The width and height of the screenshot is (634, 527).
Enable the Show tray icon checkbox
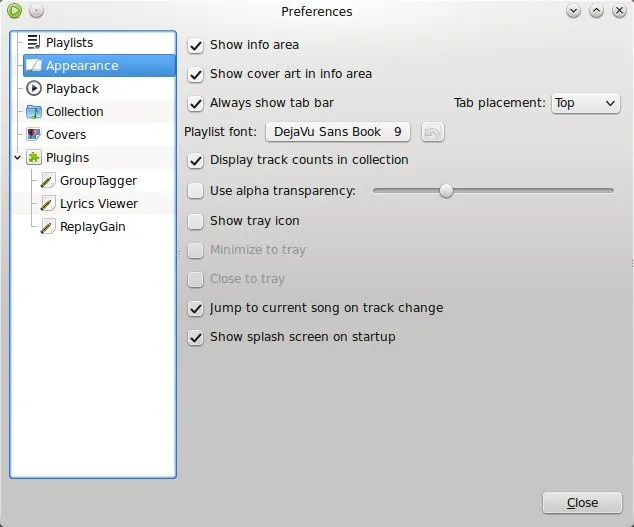point(196,221)
